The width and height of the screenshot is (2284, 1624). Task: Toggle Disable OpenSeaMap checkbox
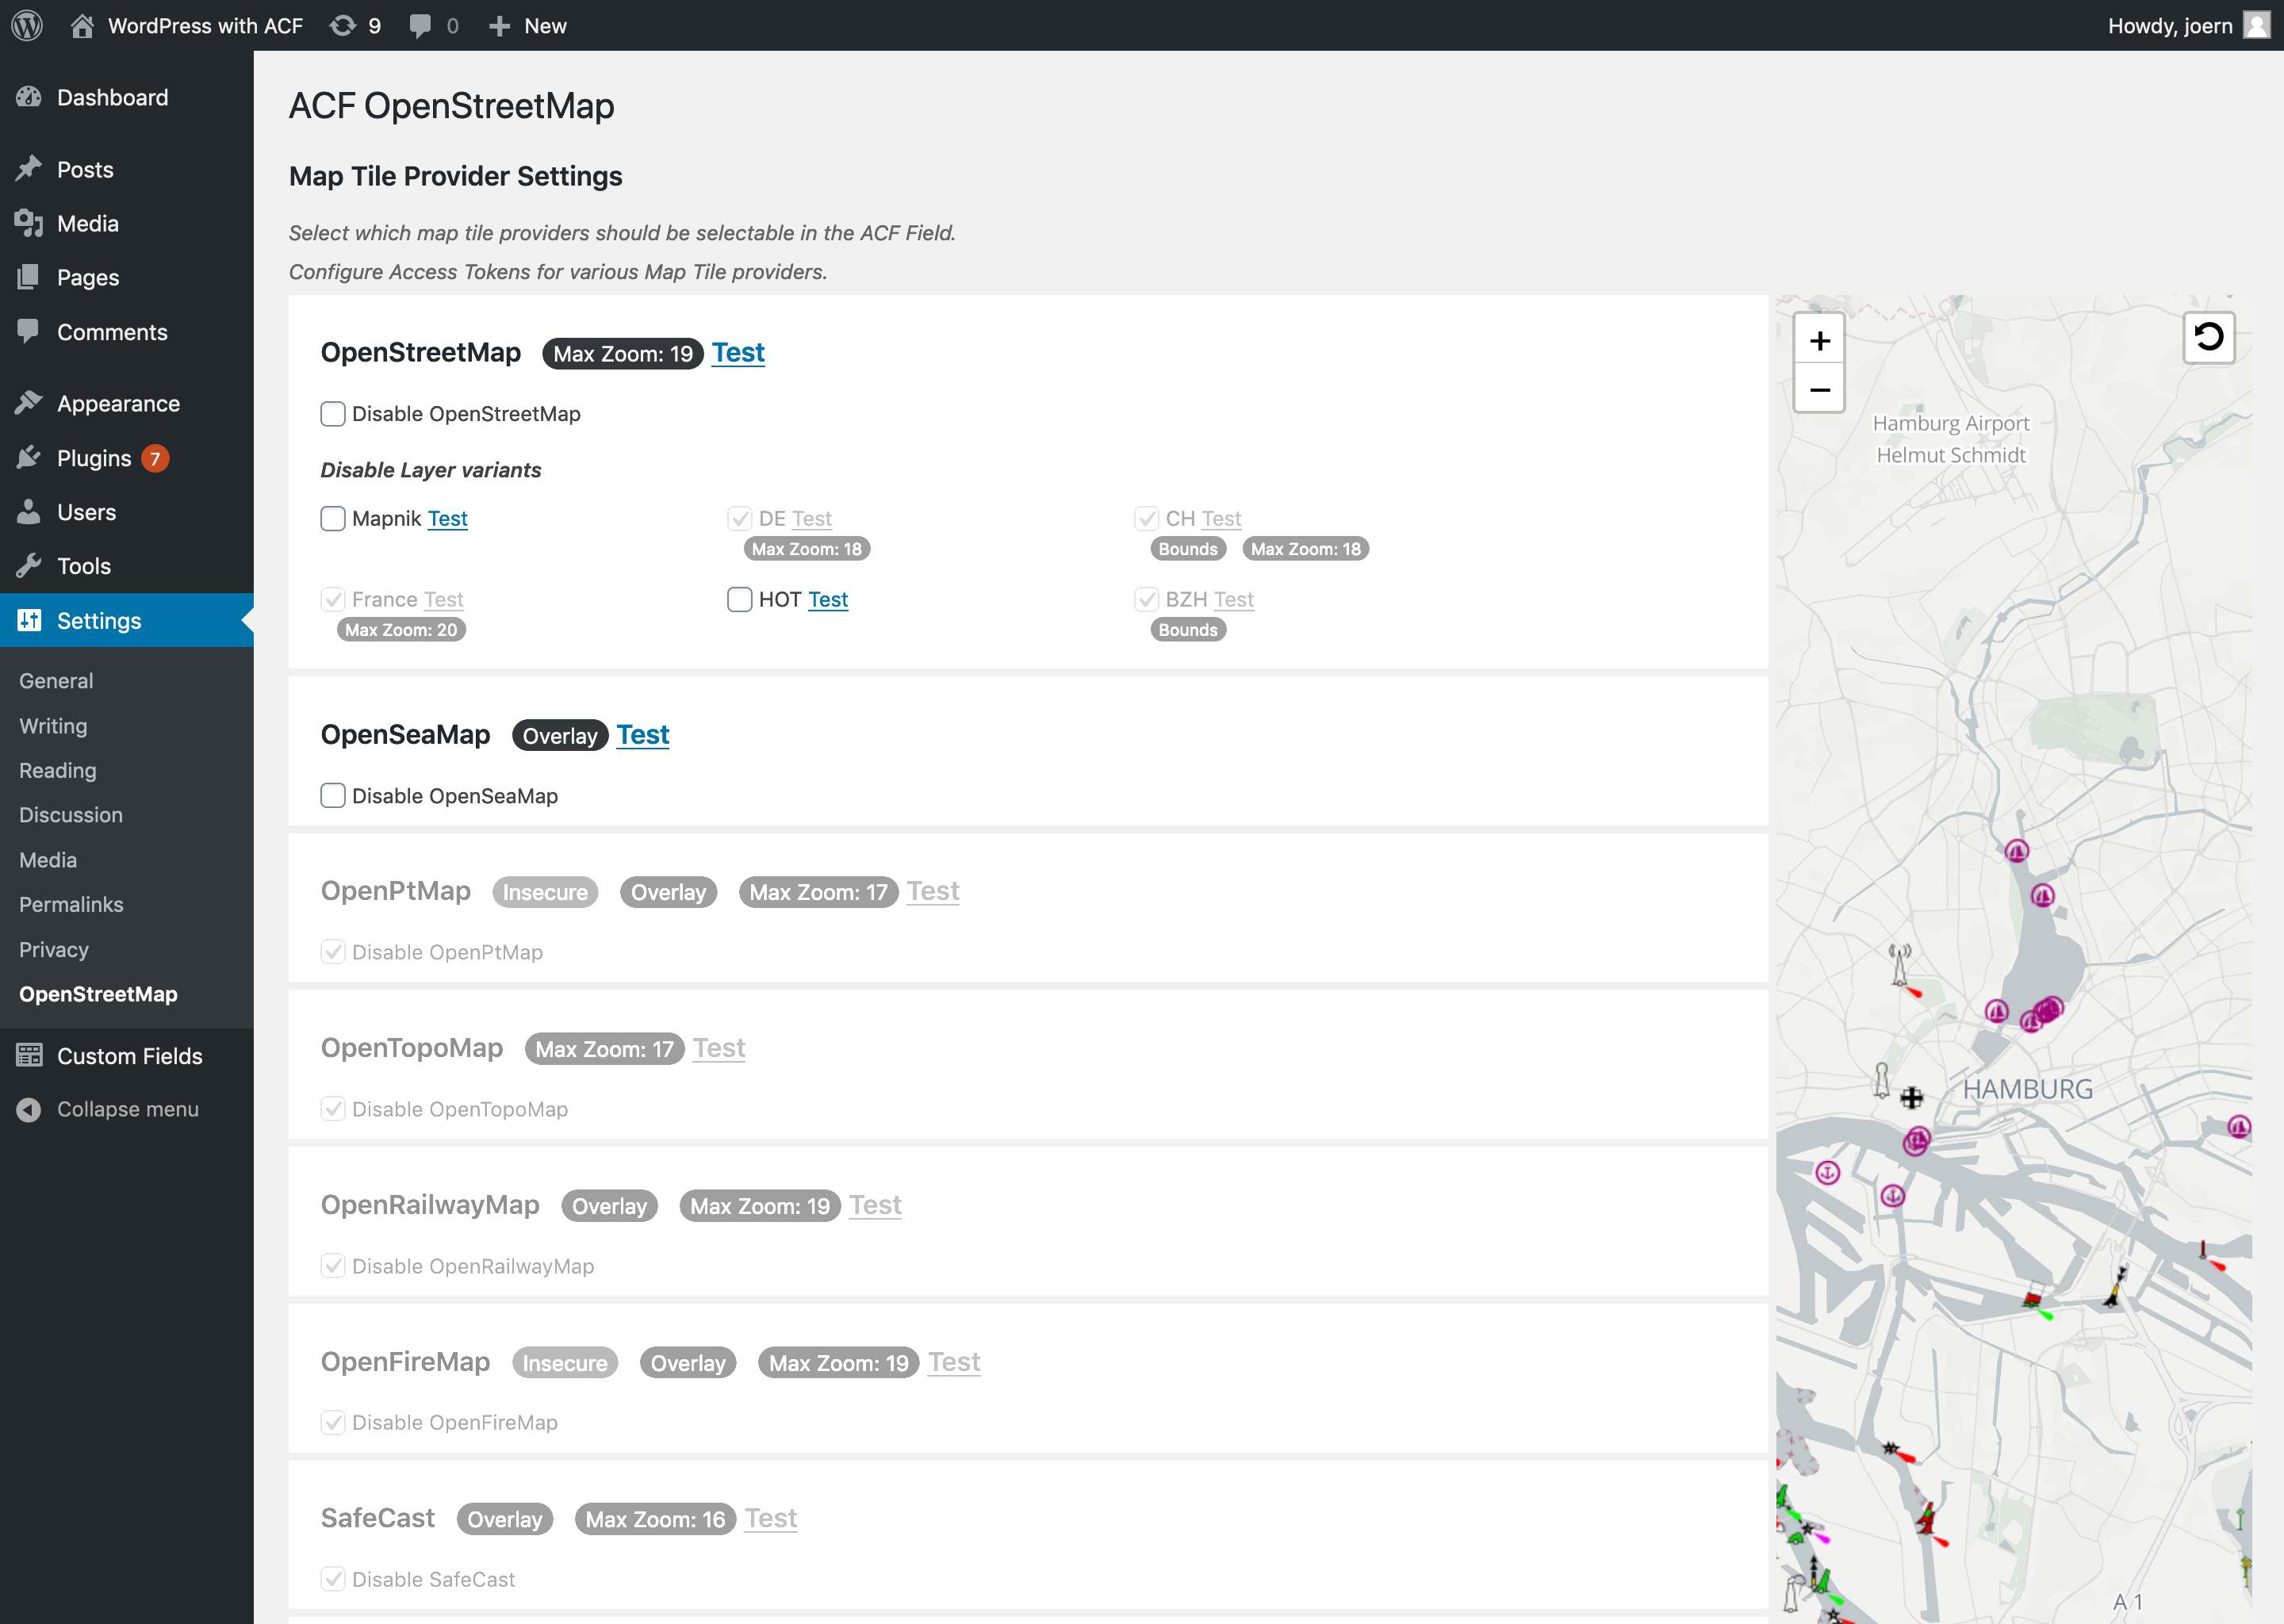pyautogui.click(x=333, y=795)
